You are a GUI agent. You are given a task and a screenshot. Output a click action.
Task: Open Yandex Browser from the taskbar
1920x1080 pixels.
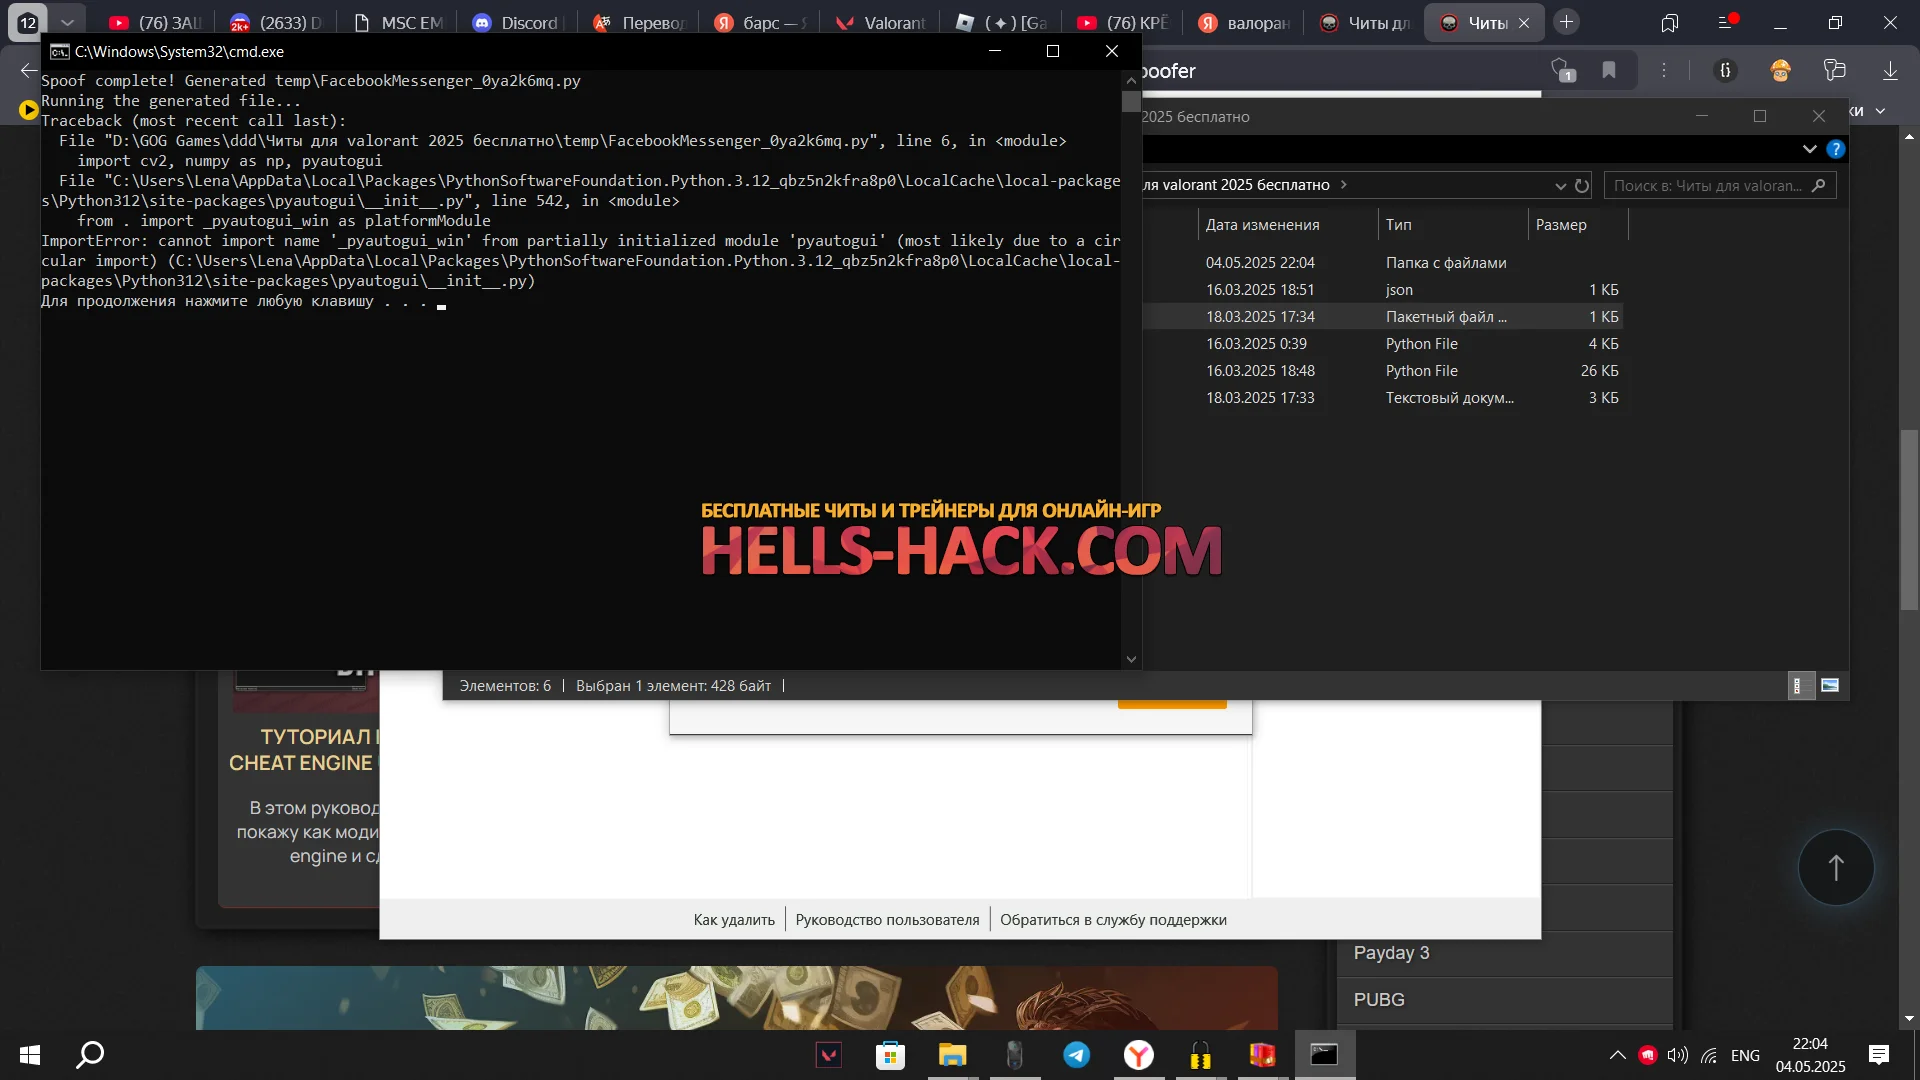[x=1139, y=1055]
